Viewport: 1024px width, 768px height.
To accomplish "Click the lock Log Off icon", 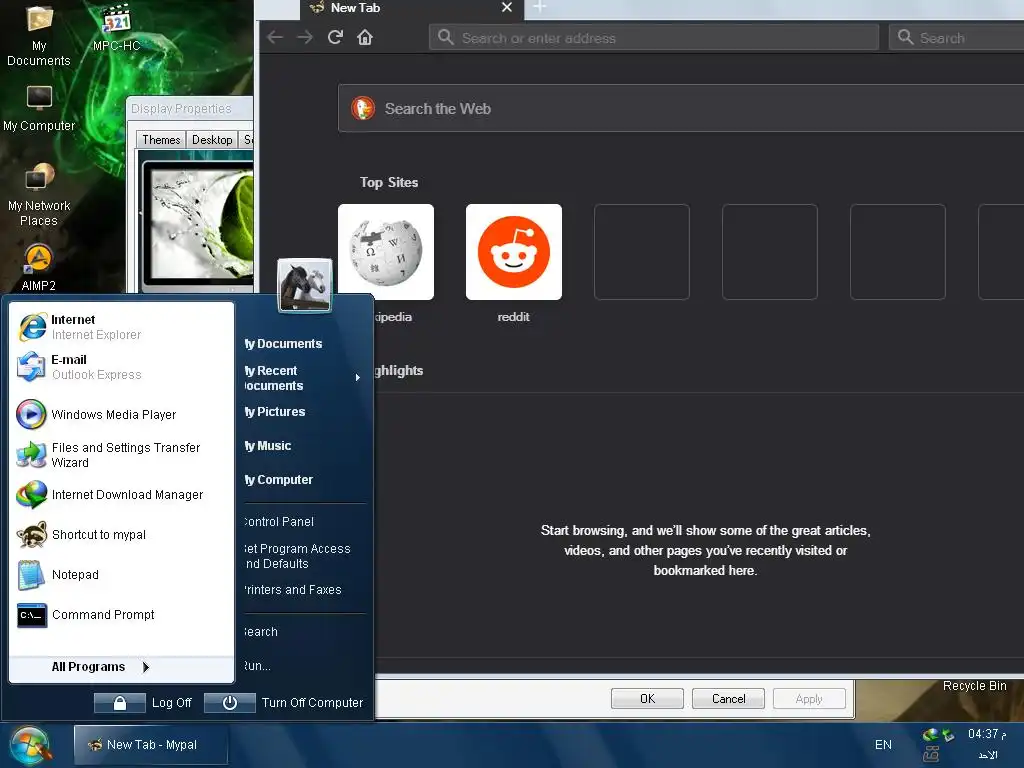I will 120,703.
